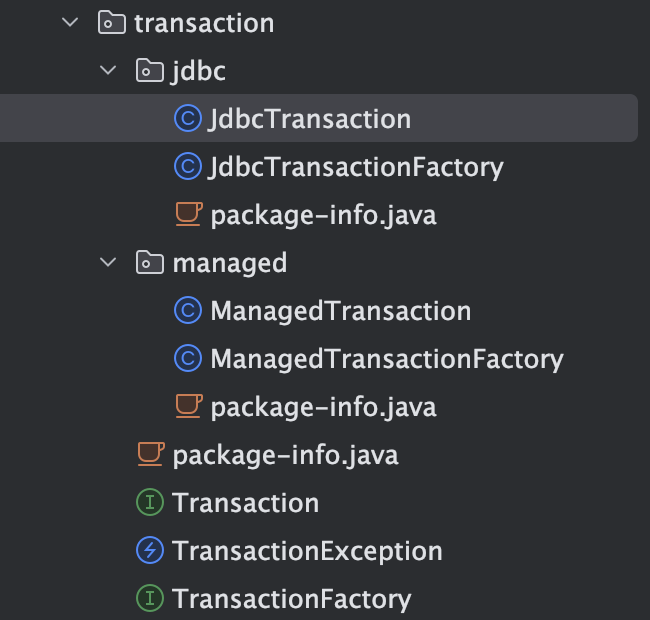
Task: Click the ManagedTransaction class icon
Action: coord(188,310)
